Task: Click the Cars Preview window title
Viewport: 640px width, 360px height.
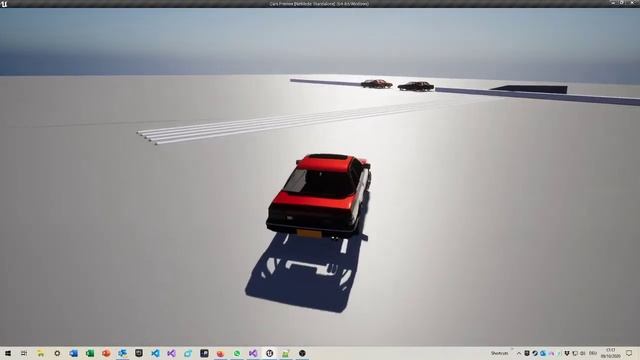Action: click(x=319, y=4)
